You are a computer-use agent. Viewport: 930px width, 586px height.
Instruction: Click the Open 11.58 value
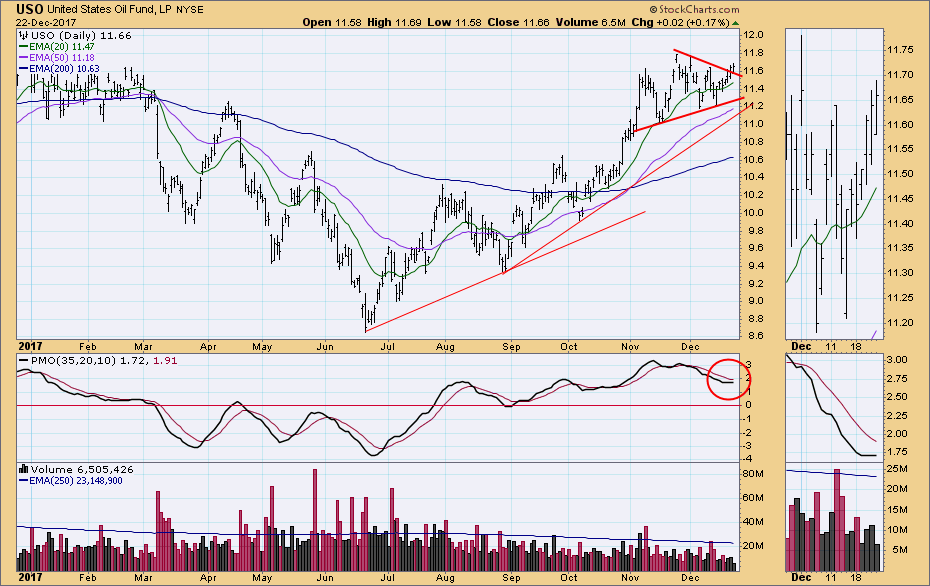[332, 23]
